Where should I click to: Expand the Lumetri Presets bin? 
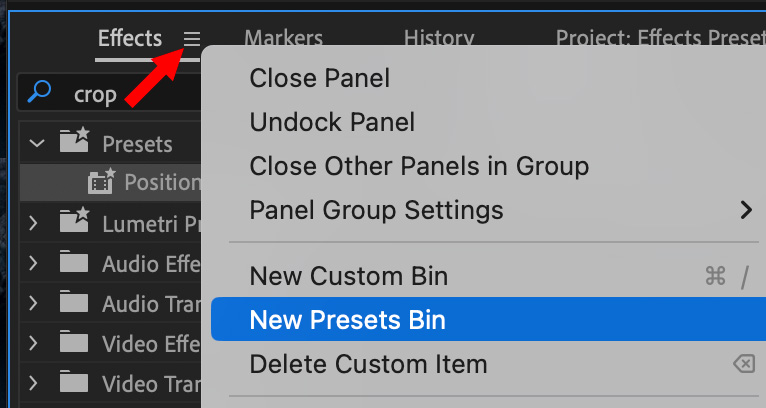coord(34,222)
